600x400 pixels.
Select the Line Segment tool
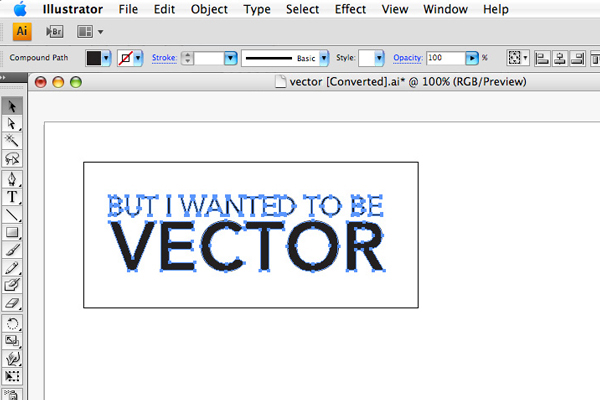point(12,214)
